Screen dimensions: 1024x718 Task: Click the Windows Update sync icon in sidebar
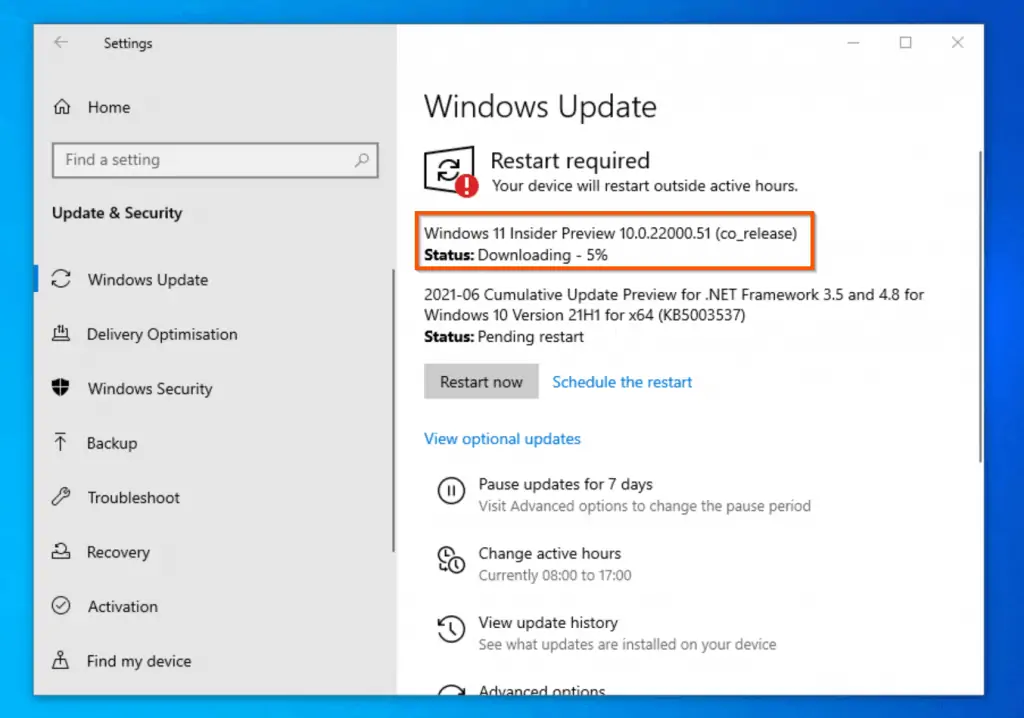point(61,279)
